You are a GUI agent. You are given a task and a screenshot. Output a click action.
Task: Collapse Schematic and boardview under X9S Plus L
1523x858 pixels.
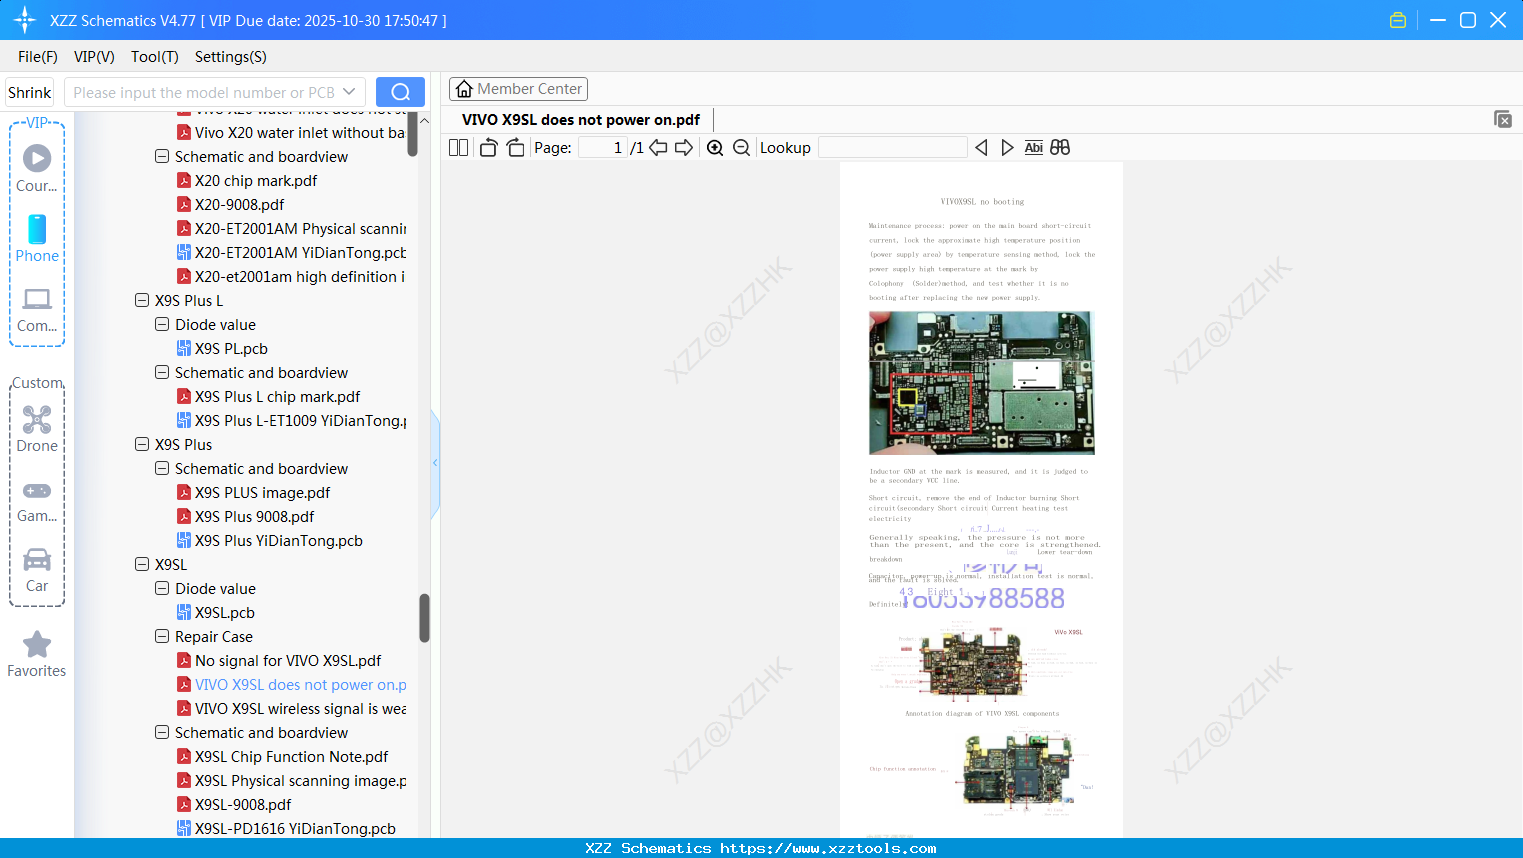coord(162,372)
